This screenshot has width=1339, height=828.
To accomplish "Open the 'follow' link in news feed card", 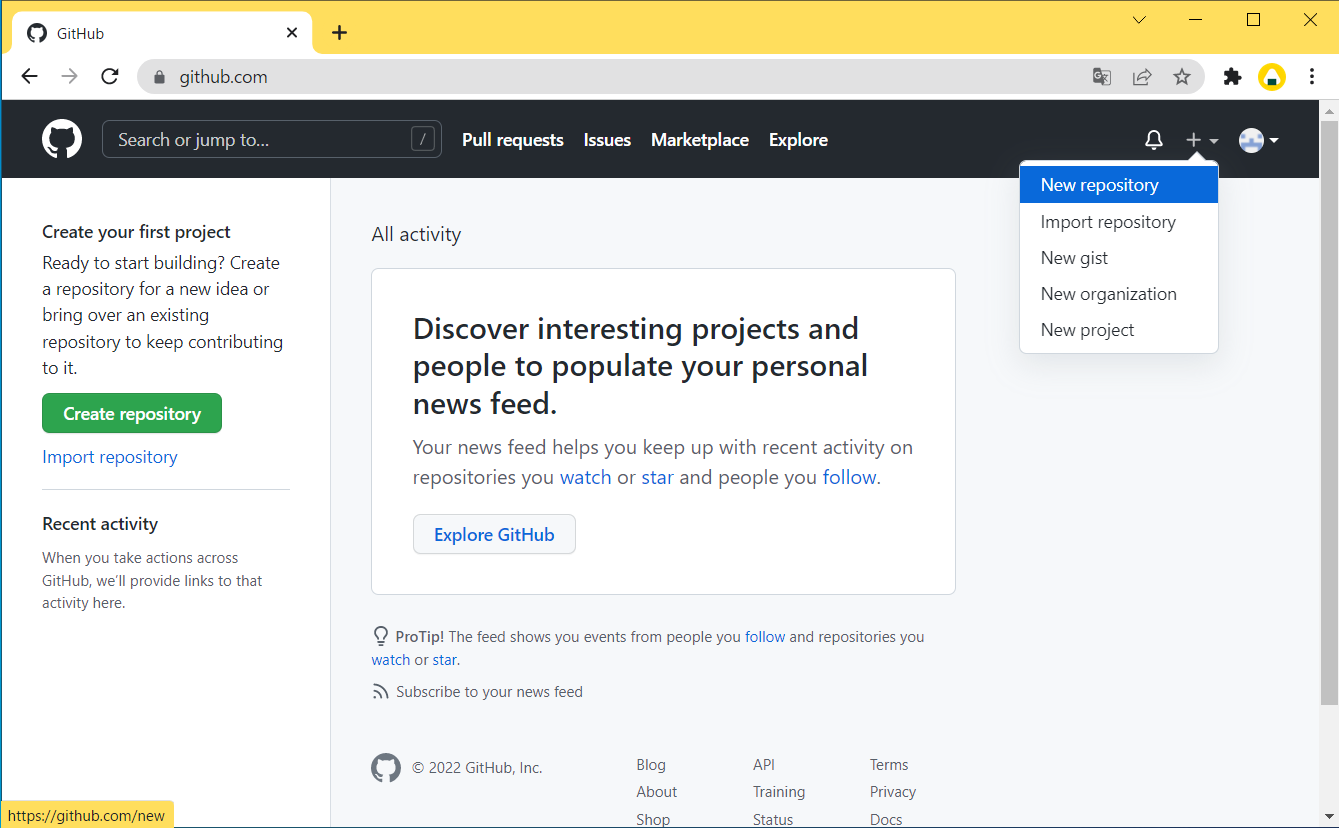I will (x=849, y=477).
